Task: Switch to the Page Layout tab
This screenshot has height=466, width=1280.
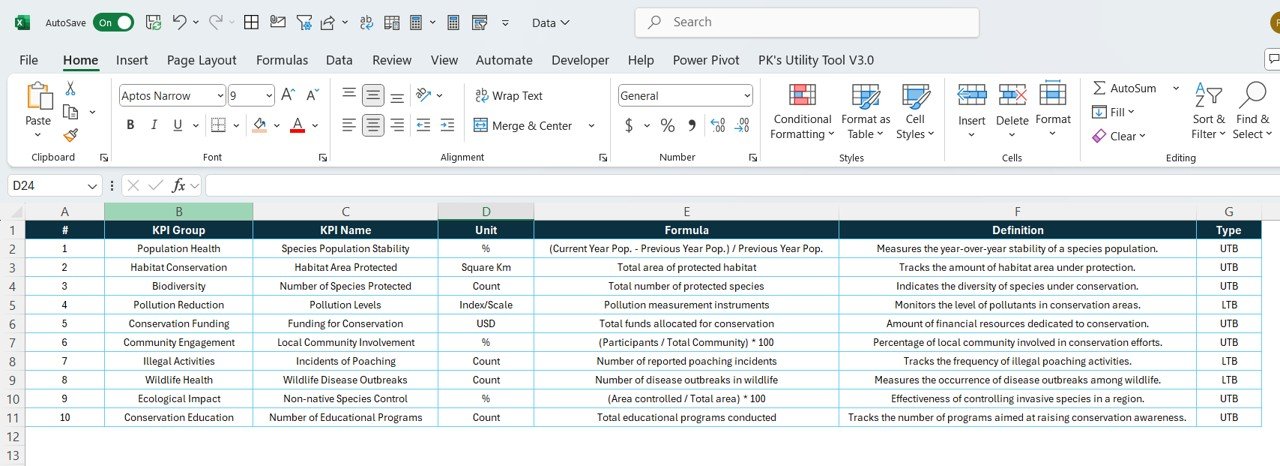Action: [x=202, y=60]
